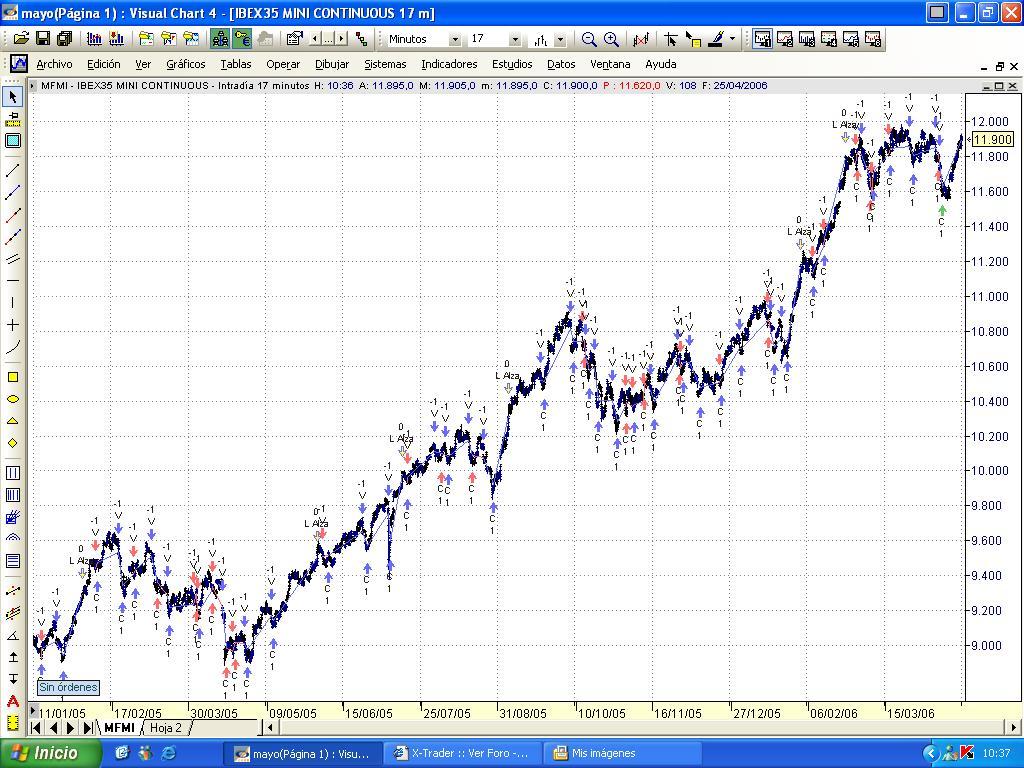Click the Internet Explorer quick launch icon
The width and height of the screenshot is (1024, 768).
[168, 753]
